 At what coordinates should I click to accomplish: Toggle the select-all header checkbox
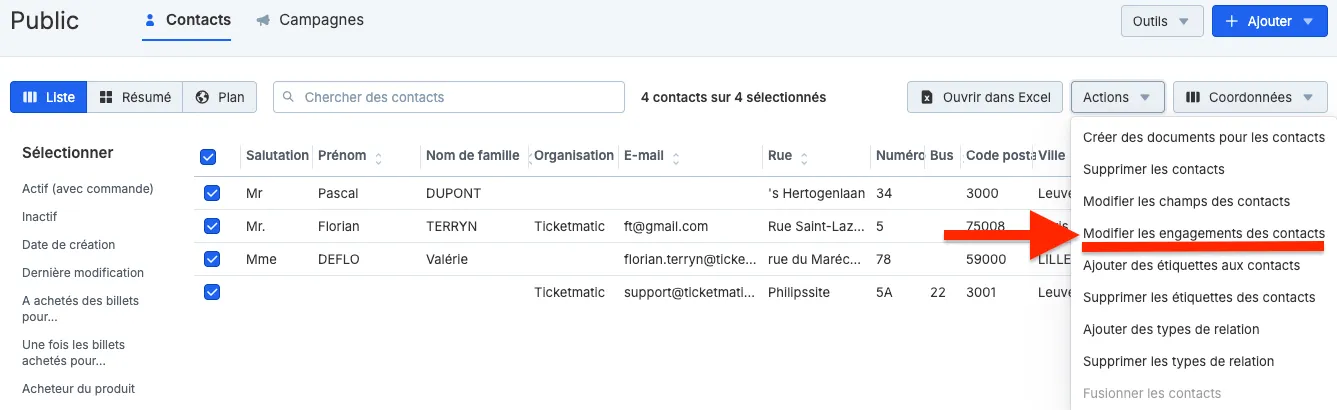tap(208, 156)
